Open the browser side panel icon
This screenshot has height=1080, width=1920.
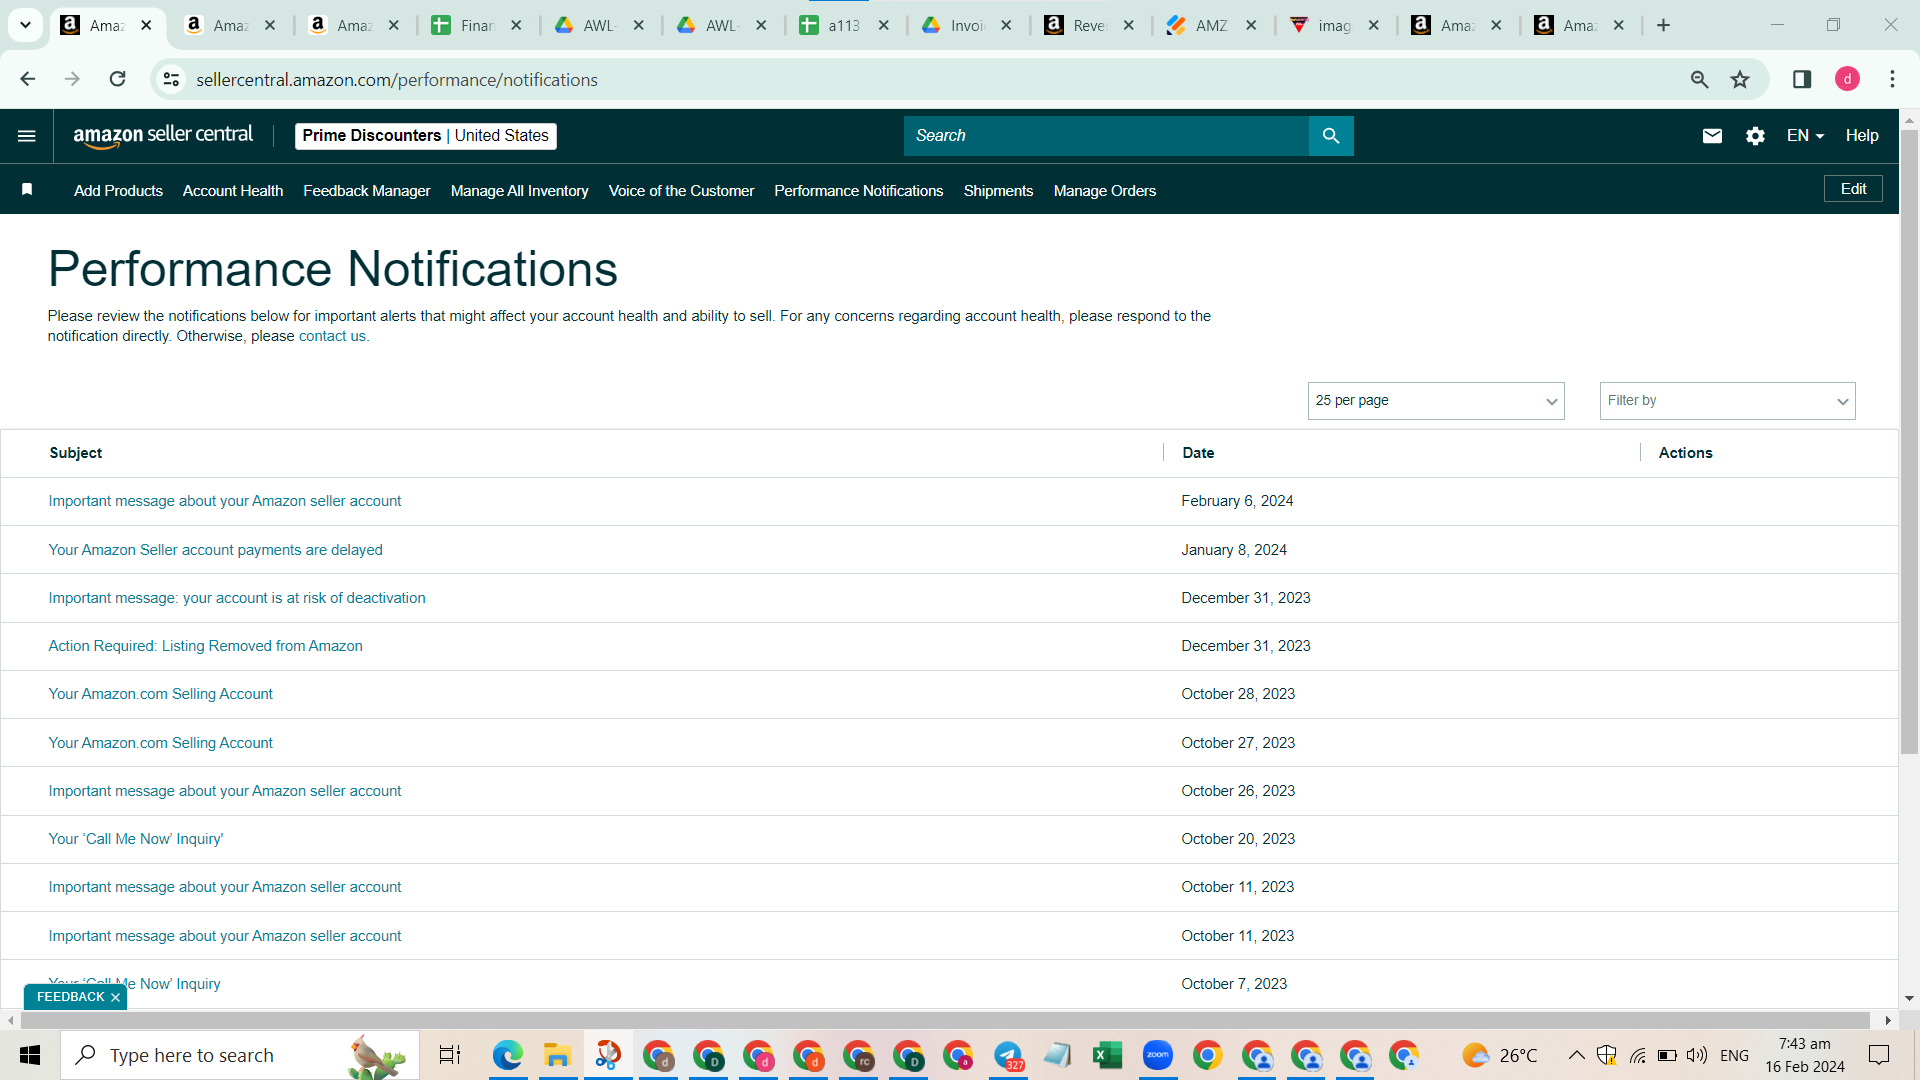tap(1802, 79)
